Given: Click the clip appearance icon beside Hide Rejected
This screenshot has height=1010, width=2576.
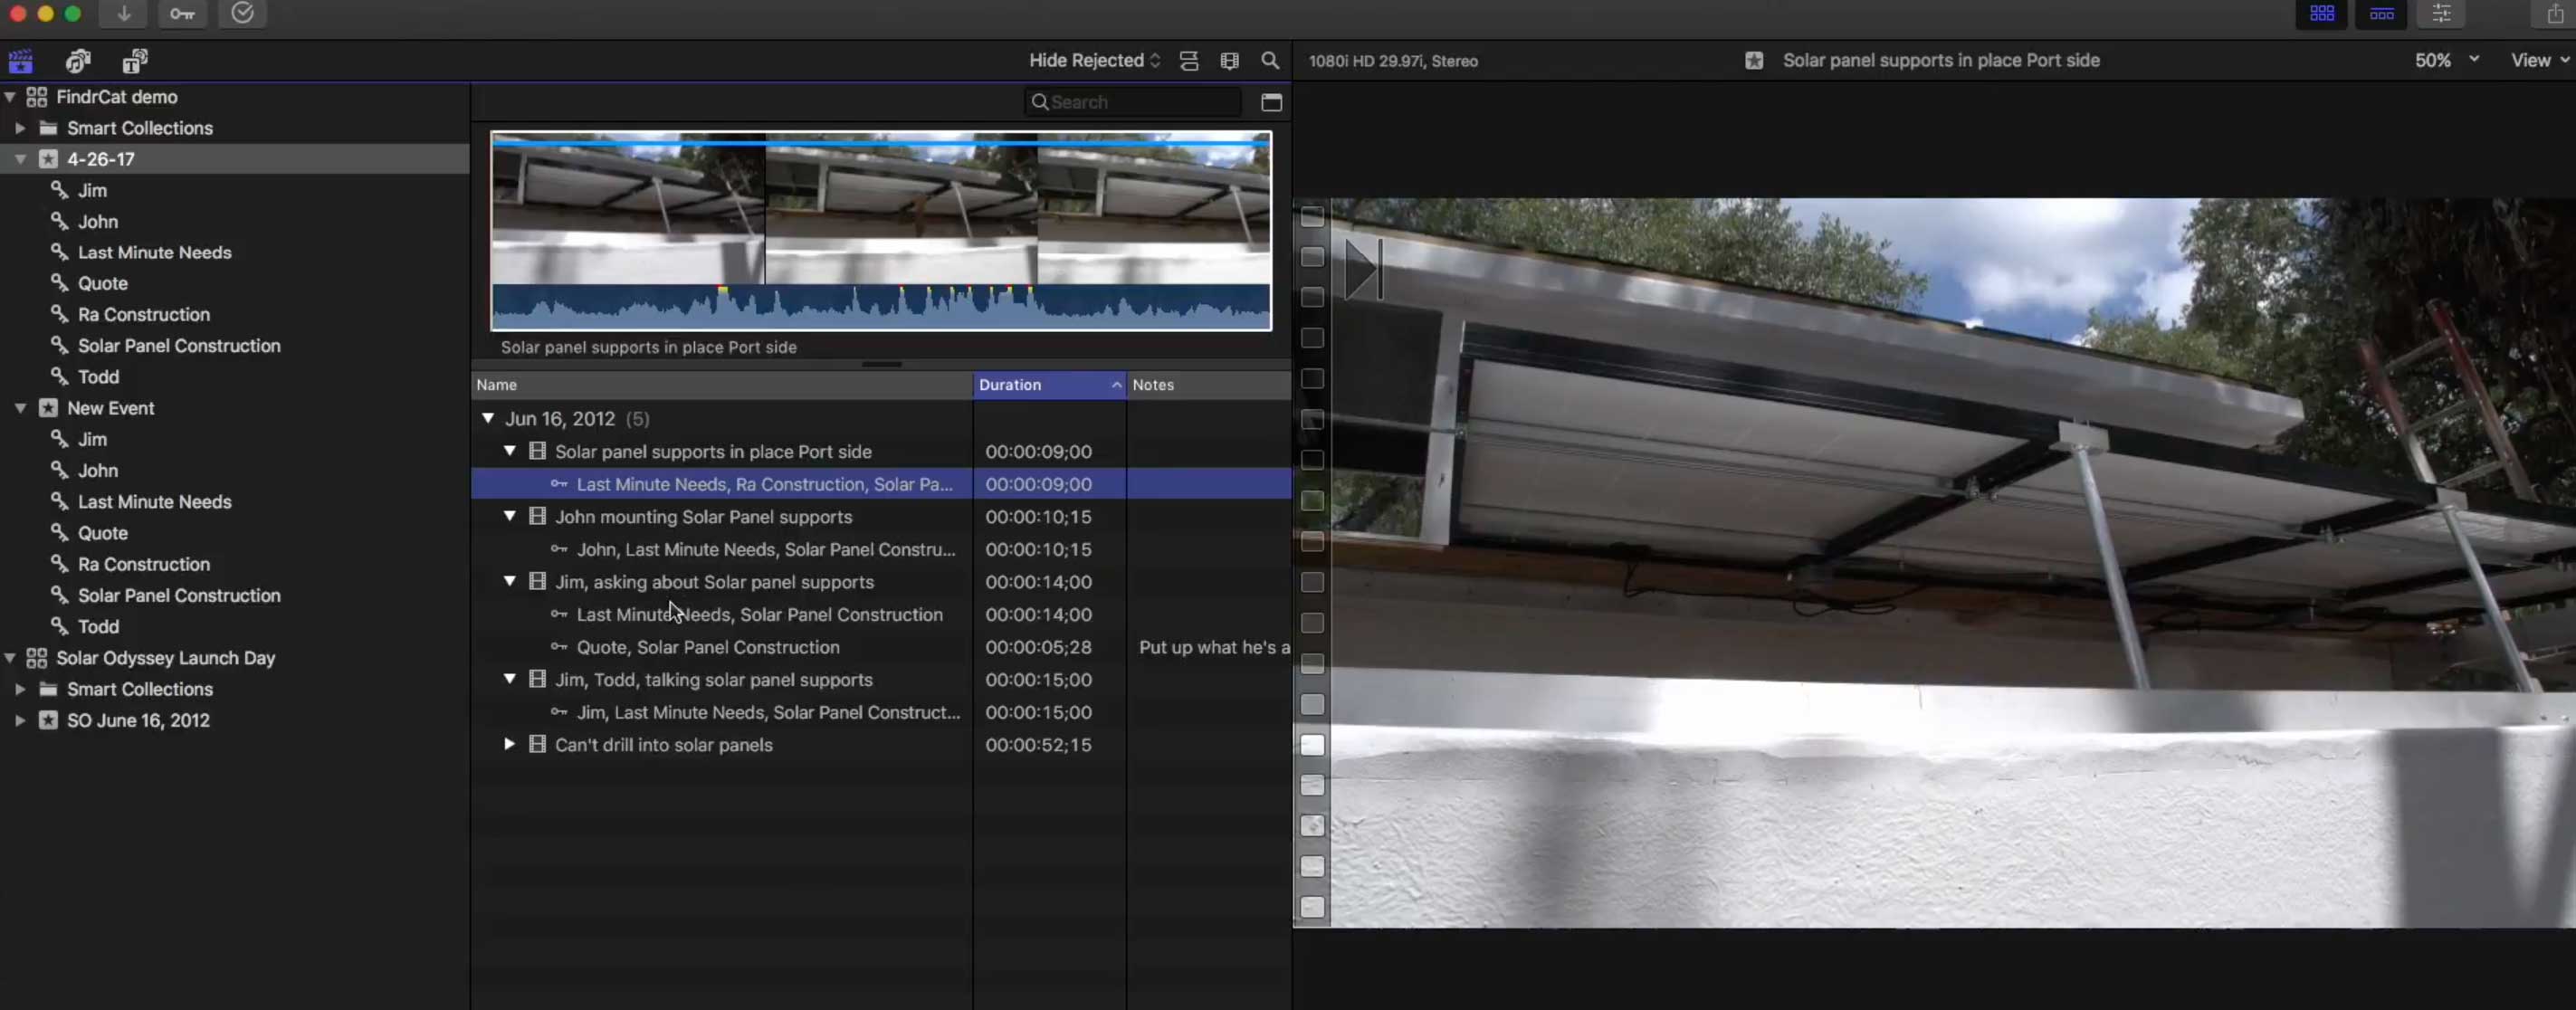Looking at the screenshot, I should [x=1189, y=61].
